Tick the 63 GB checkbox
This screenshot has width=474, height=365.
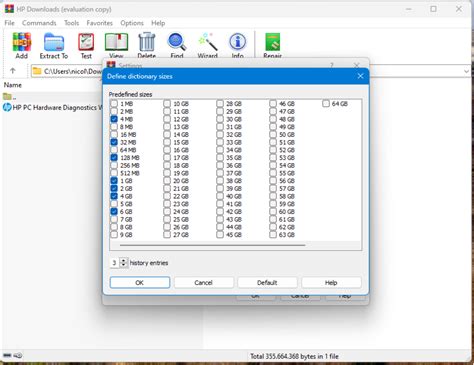coord(273,235)
